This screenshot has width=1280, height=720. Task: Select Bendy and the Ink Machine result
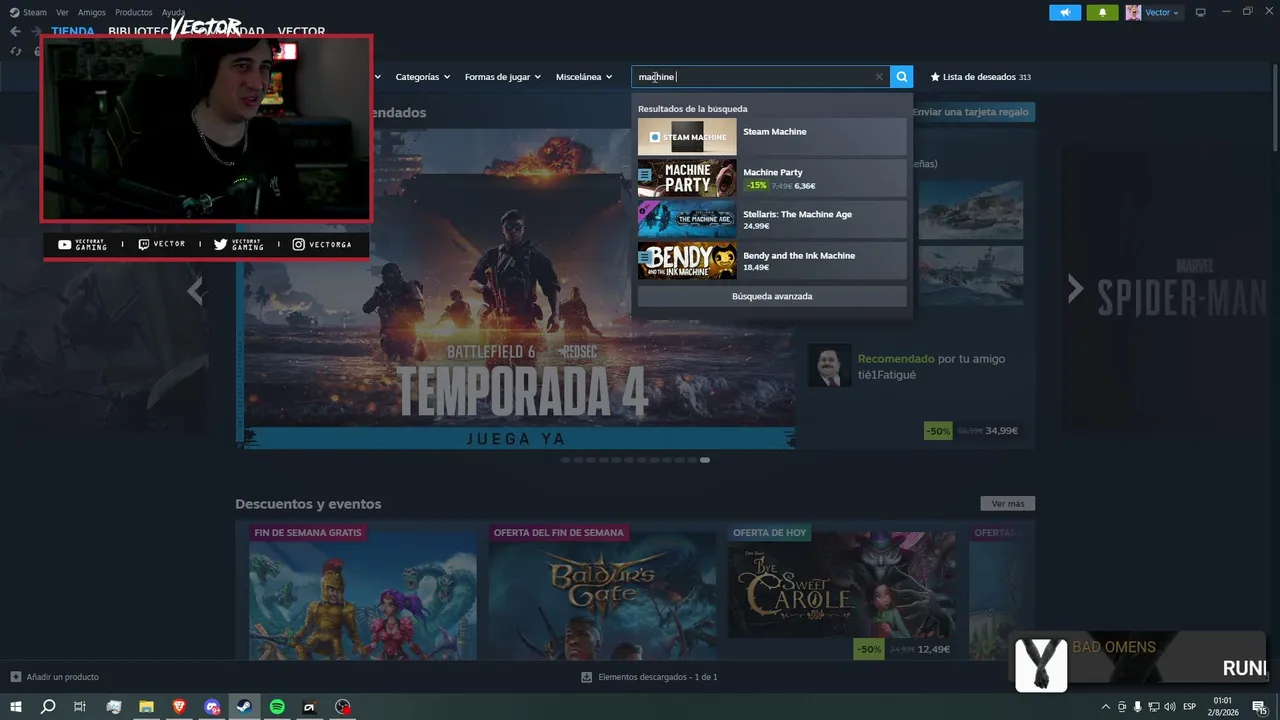coord(772,261)
